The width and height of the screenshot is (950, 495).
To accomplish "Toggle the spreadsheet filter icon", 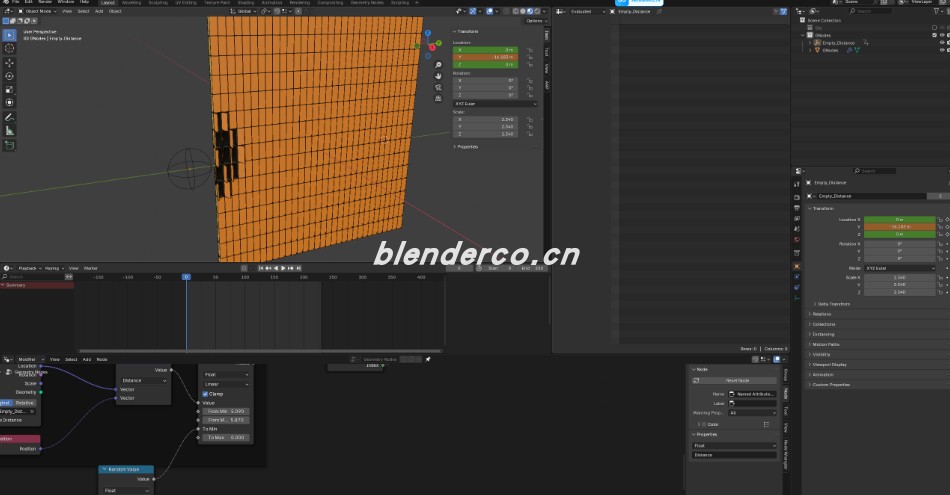I will click(x=783, y=12).
